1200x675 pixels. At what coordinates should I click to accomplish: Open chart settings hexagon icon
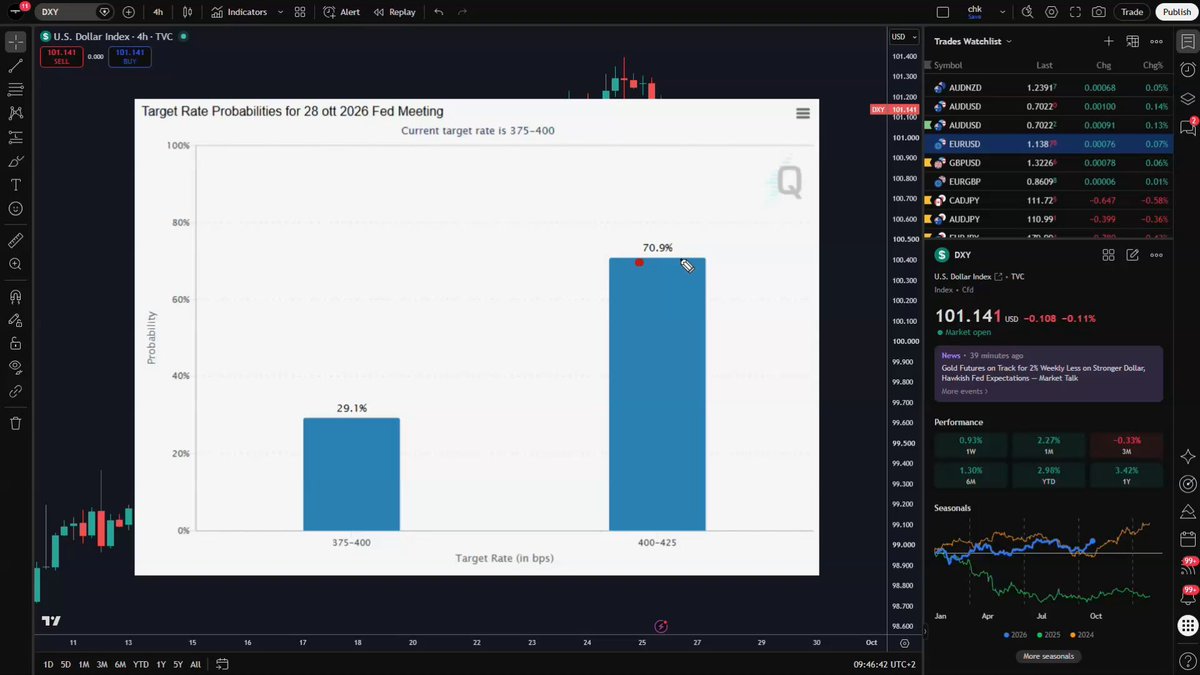click(x=1051, y=12)
